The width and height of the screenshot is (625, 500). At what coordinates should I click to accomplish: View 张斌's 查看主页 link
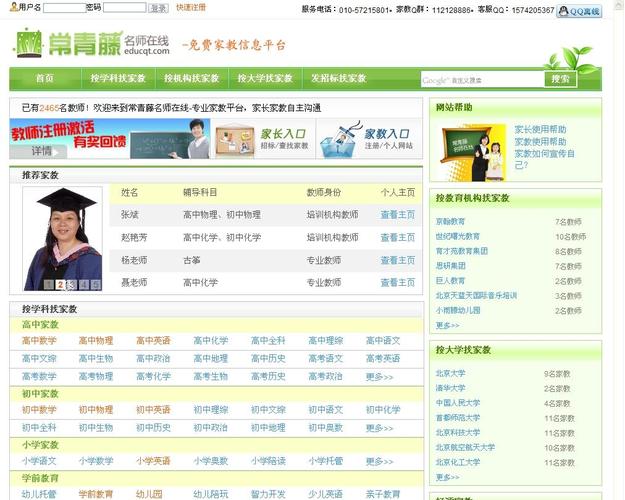point(398,215)
